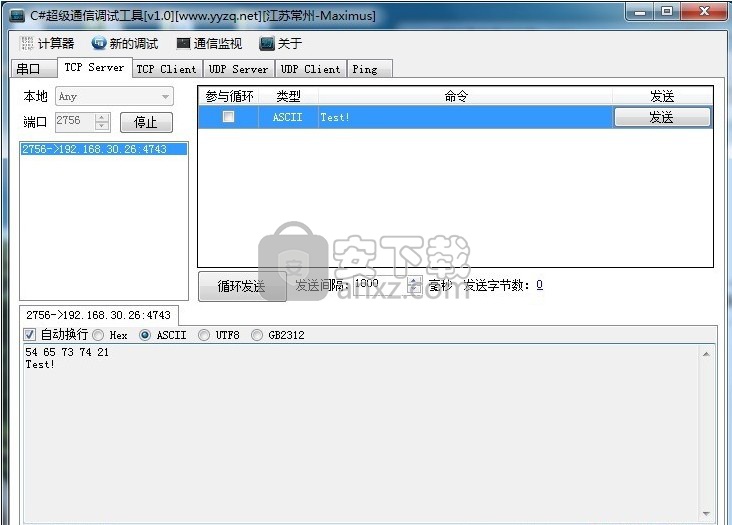Click the 循环发送 button

(242, 286)
